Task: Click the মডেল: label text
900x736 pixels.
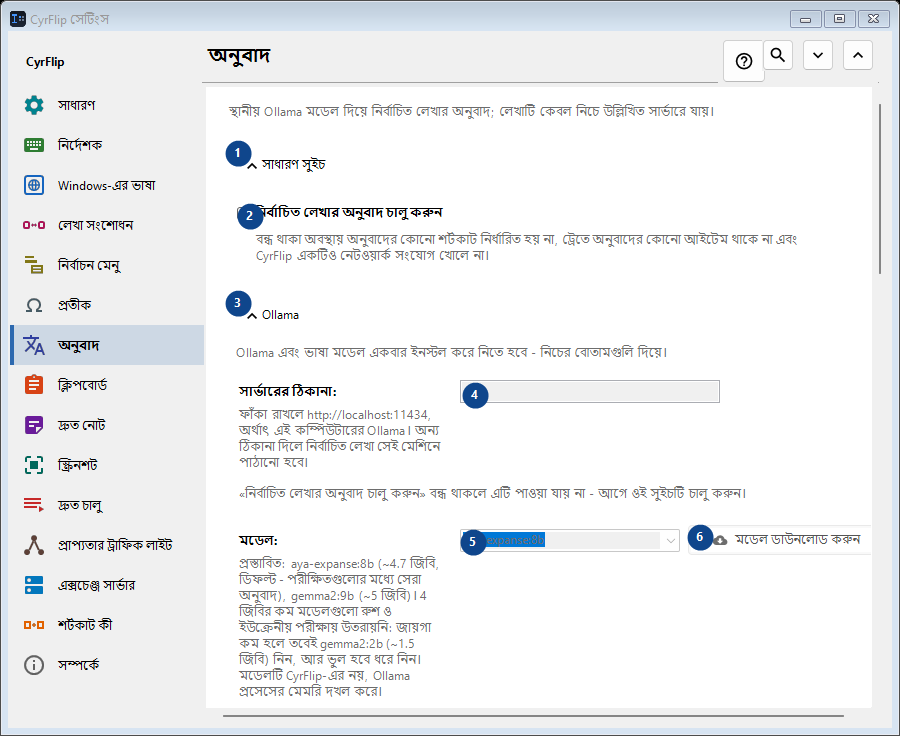Action: coord(258,540)
